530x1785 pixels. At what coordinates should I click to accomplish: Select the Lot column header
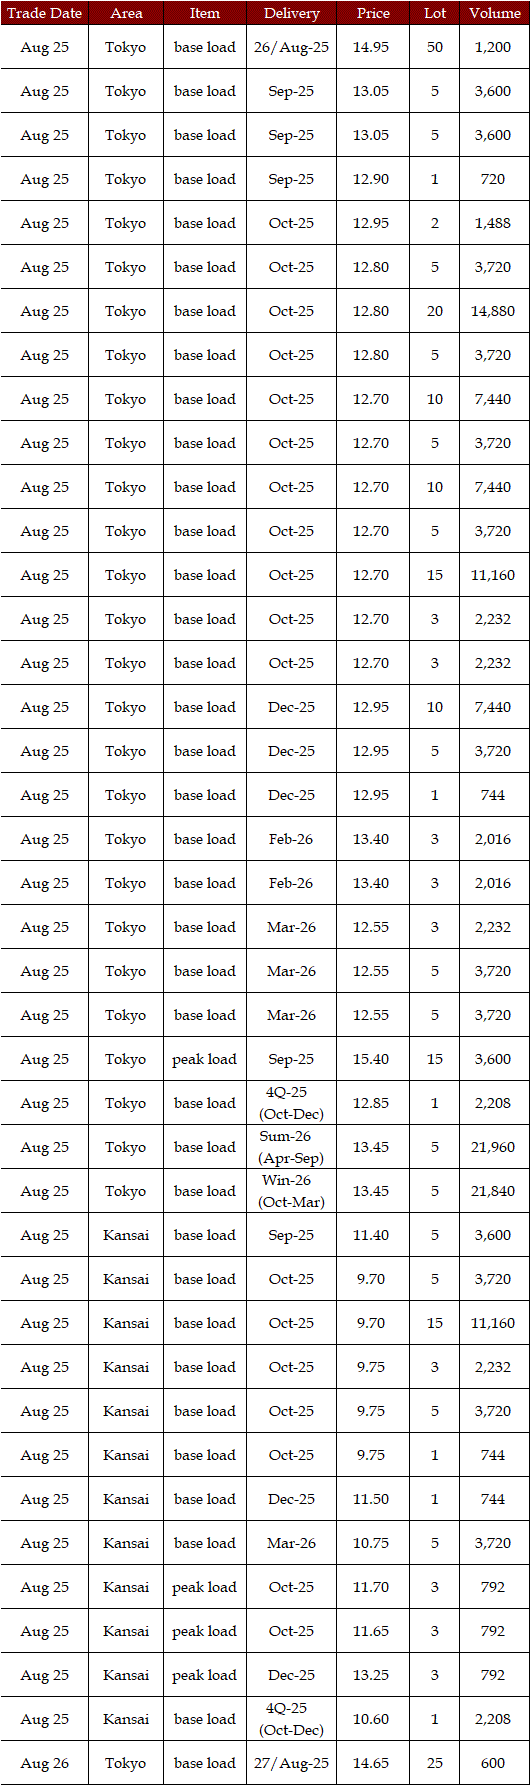pyautogui.click(x=434, y=13)
